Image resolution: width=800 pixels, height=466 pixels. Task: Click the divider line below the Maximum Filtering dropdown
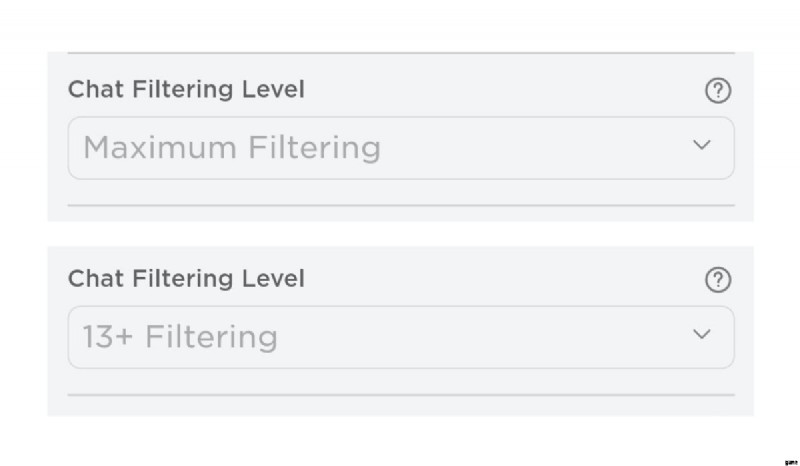tap(400, 205)
